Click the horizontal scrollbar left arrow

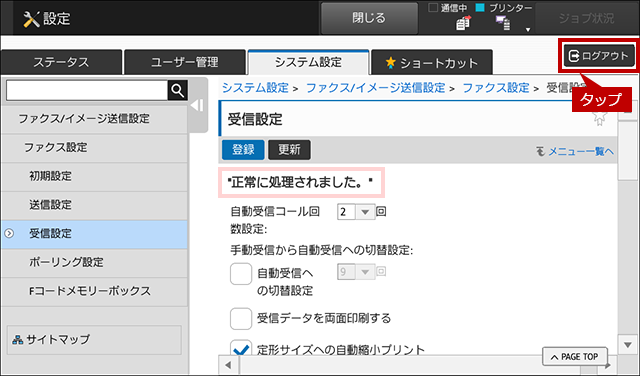tap(228, 365)
